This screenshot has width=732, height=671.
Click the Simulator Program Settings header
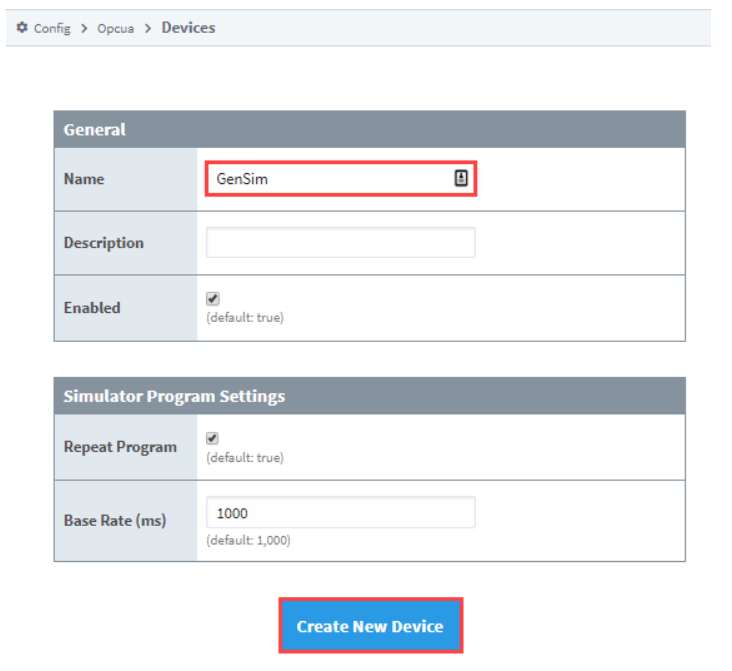[369, 396]
